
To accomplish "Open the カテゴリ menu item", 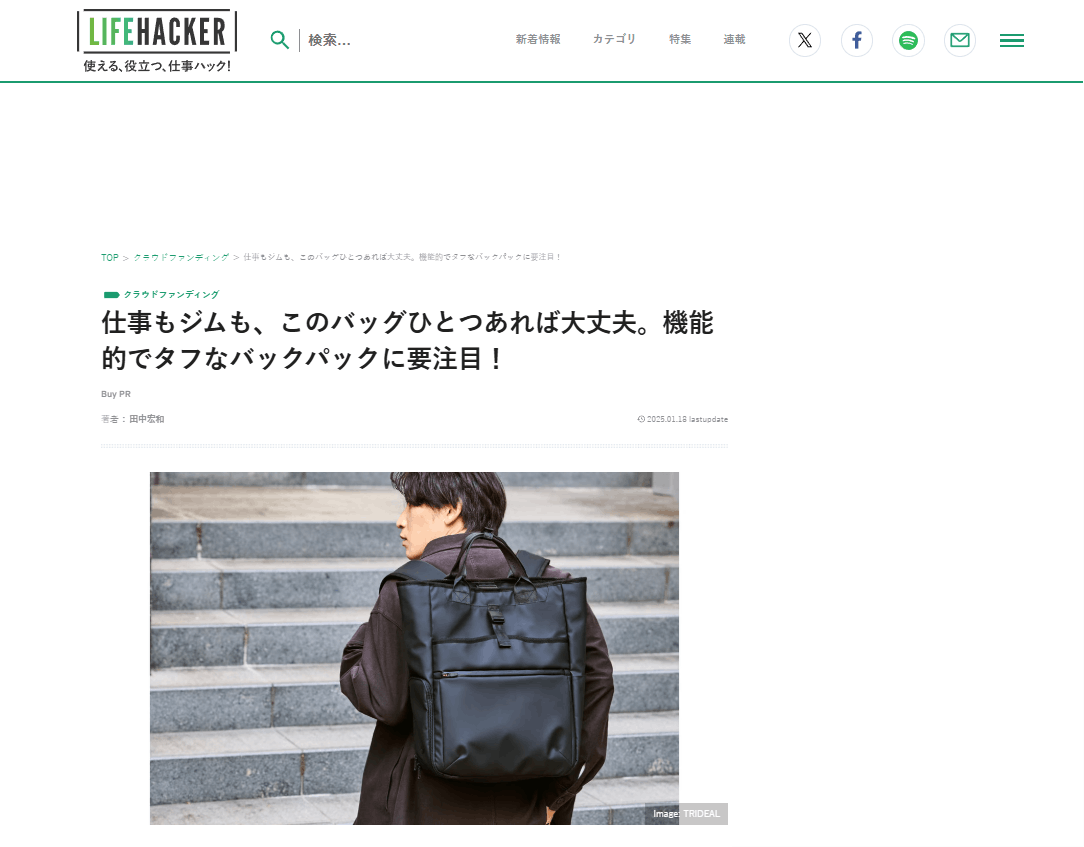I will tap(614, 39).
